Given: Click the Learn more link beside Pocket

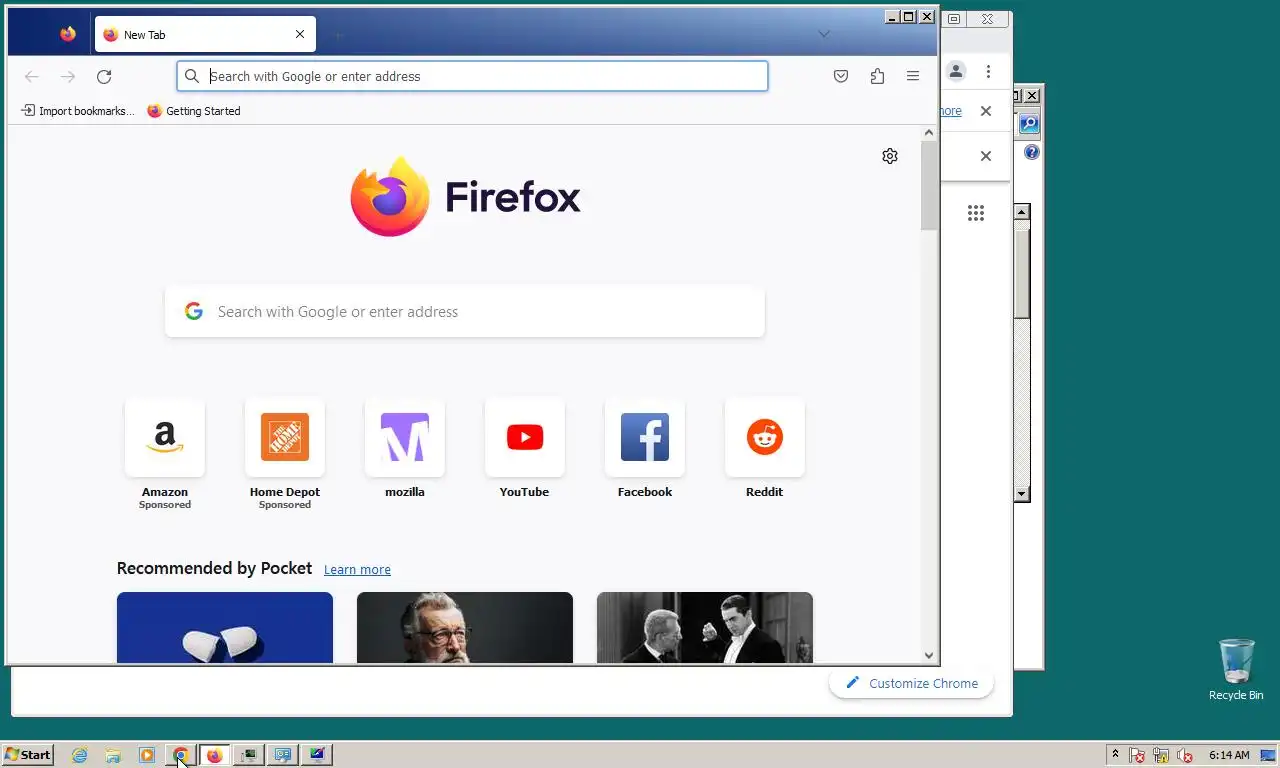Looking at the screenshot, I should click(357, 570).
